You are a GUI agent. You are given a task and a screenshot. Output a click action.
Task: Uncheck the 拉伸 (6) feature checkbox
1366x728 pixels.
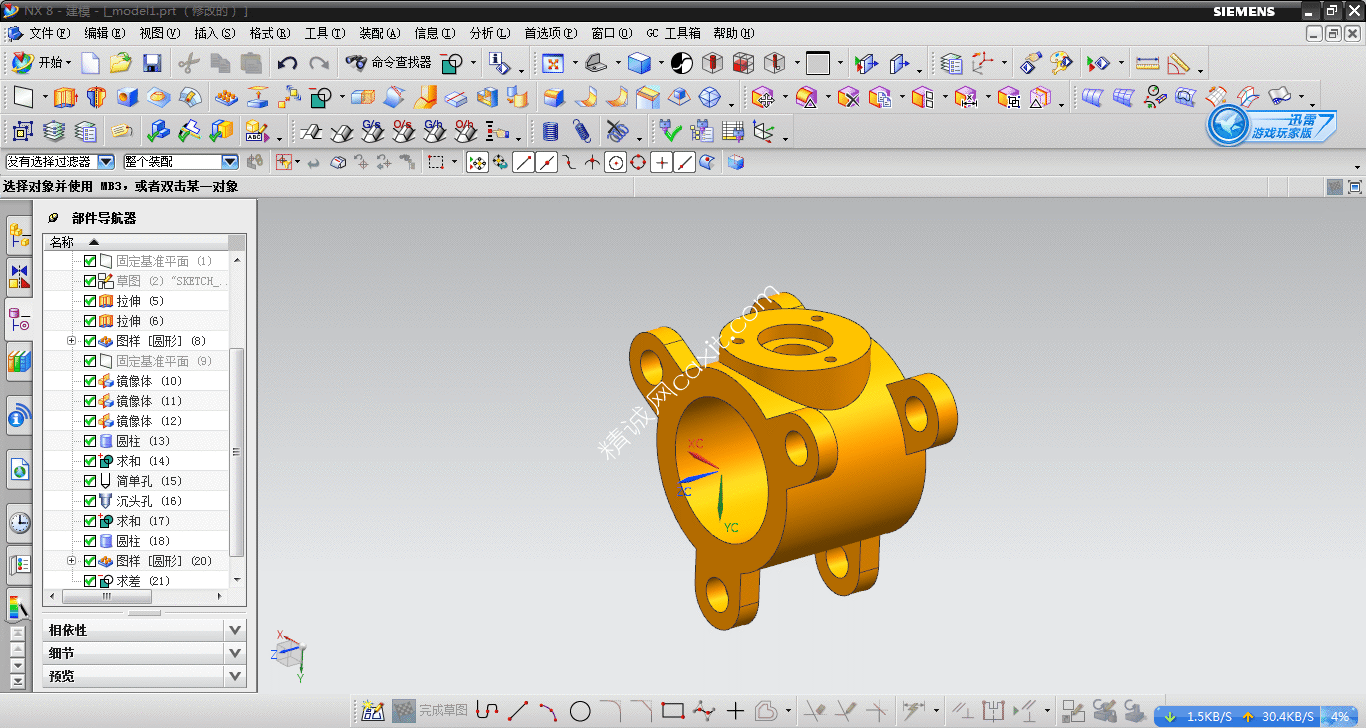point(90,321)
